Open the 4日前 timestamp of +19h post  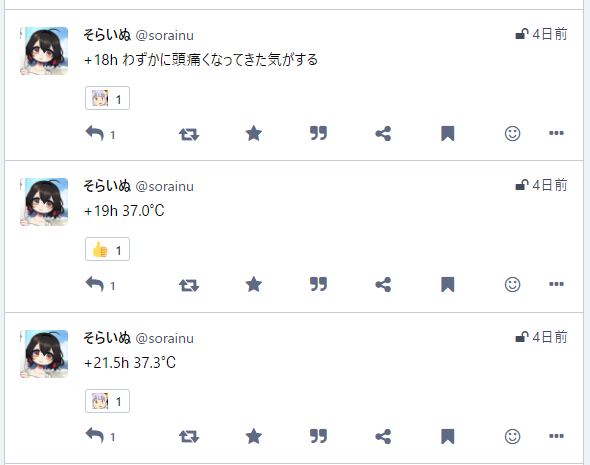[x=550, y=185]
